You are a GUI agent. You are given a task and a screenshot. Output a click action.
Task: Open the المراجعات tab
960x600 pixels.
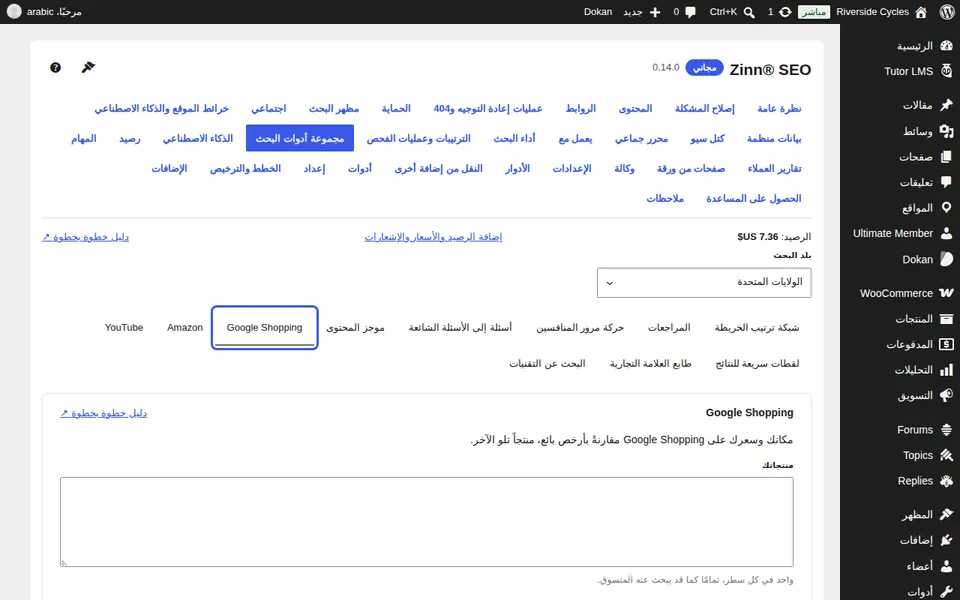[669, 328]
